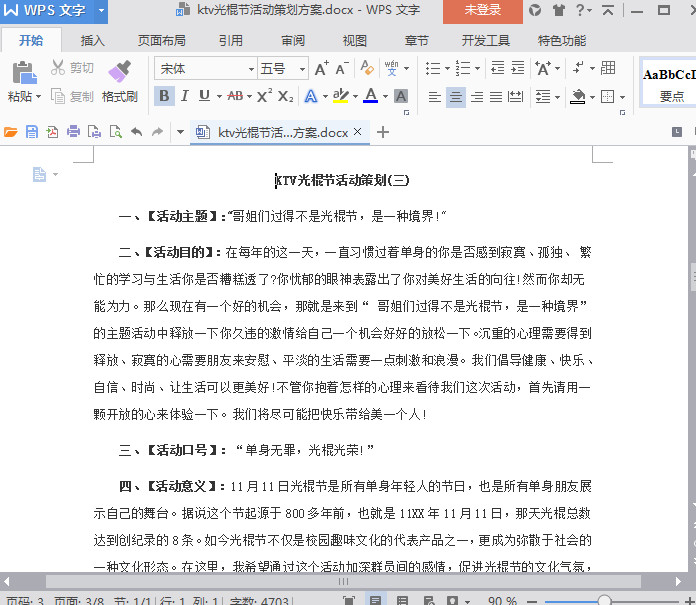Click the insert table grid icon
Screen dimensions: 696x605
coord(608,68)
